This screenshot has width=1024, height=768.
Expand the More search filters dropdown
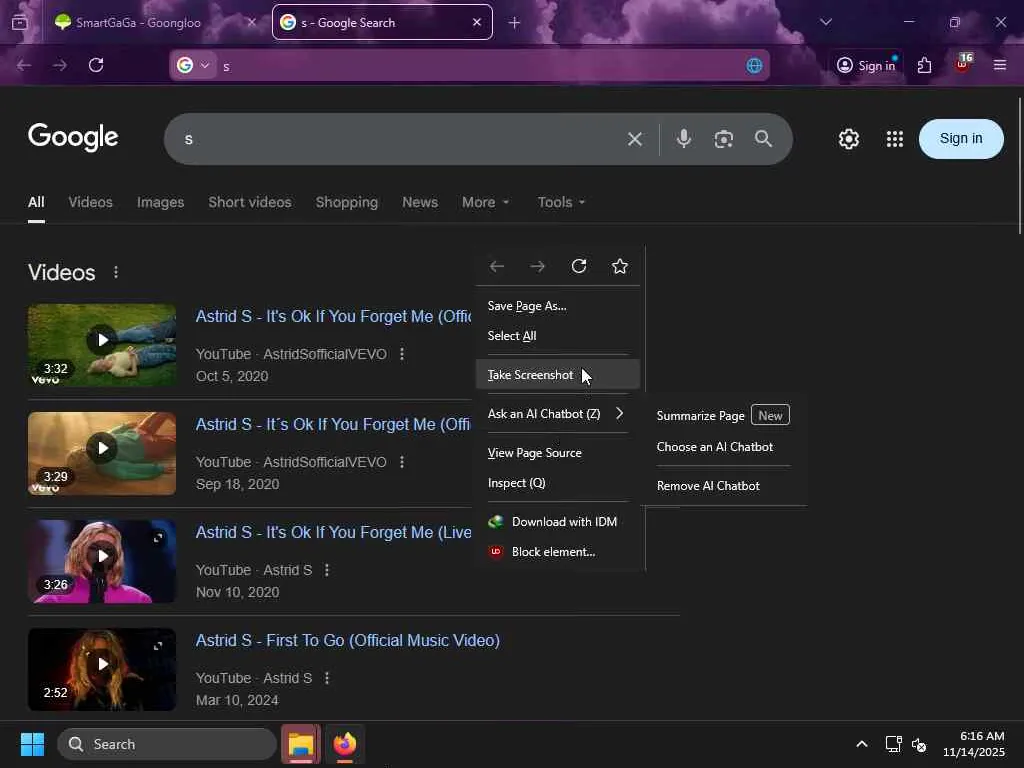pos(485,202)
